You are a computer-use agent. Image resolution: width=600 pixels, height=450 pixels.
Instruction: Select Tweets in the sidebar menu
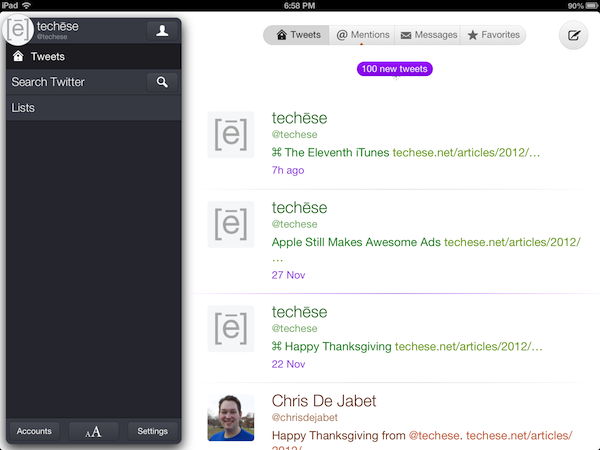tap(93, 57)
